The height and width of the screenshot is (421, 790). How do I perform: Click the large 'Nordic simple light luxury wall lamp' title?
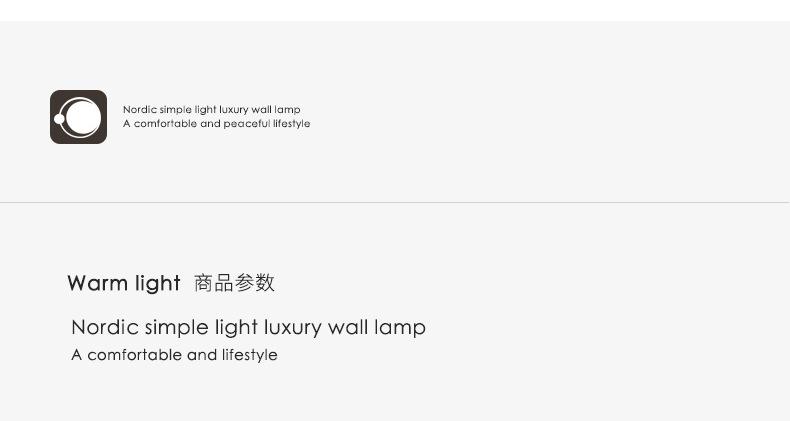[248, 328]
